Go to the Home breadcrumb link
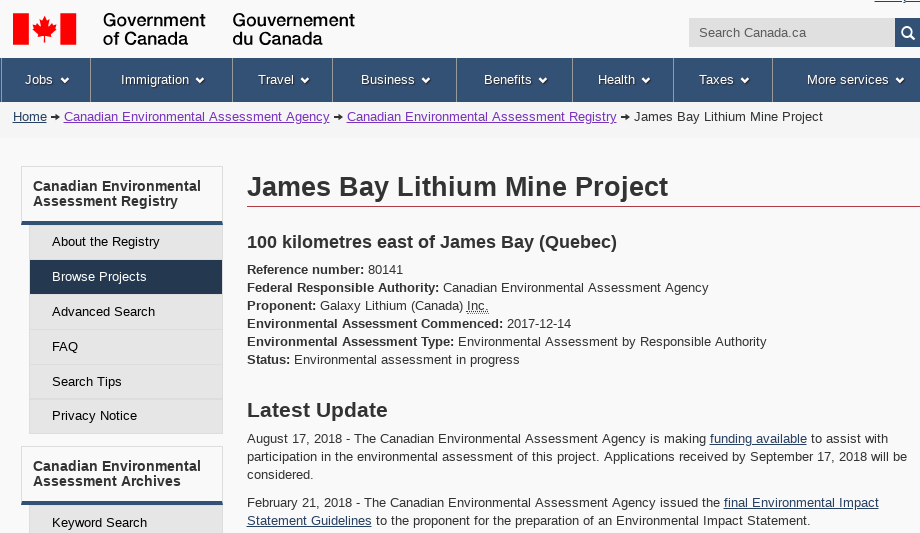The width and height of the screenshot is (920, 533). pos(30,117)
